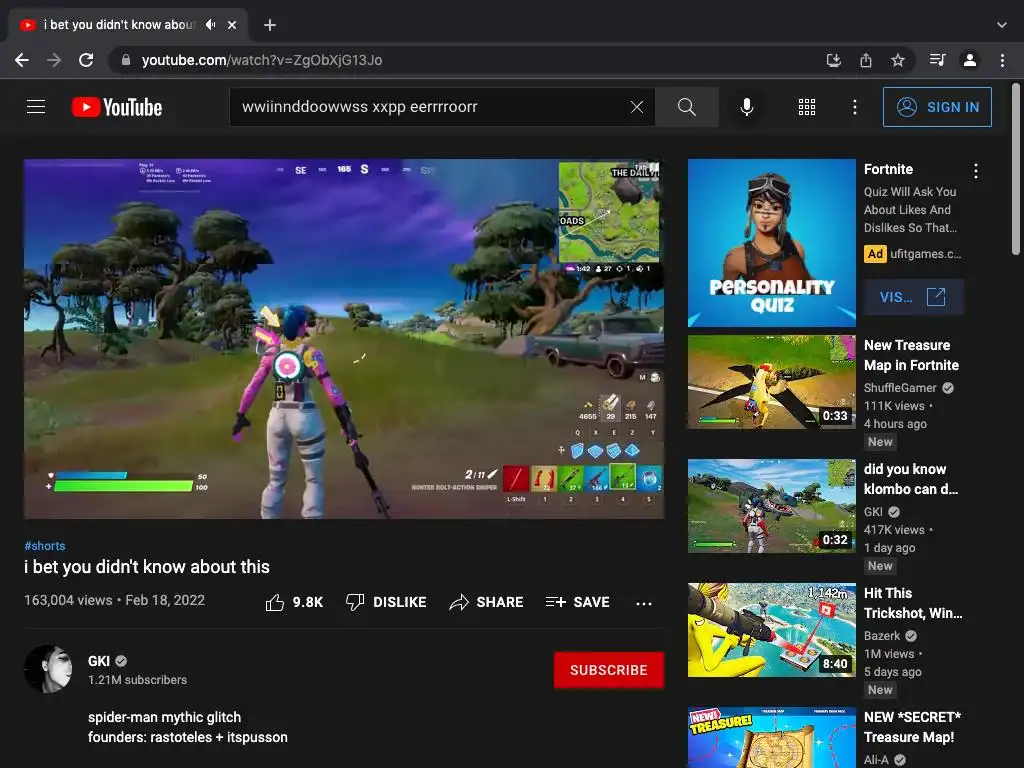
Task: Open YouTube settings three-dot menu
Action: (x=855, y=107)
